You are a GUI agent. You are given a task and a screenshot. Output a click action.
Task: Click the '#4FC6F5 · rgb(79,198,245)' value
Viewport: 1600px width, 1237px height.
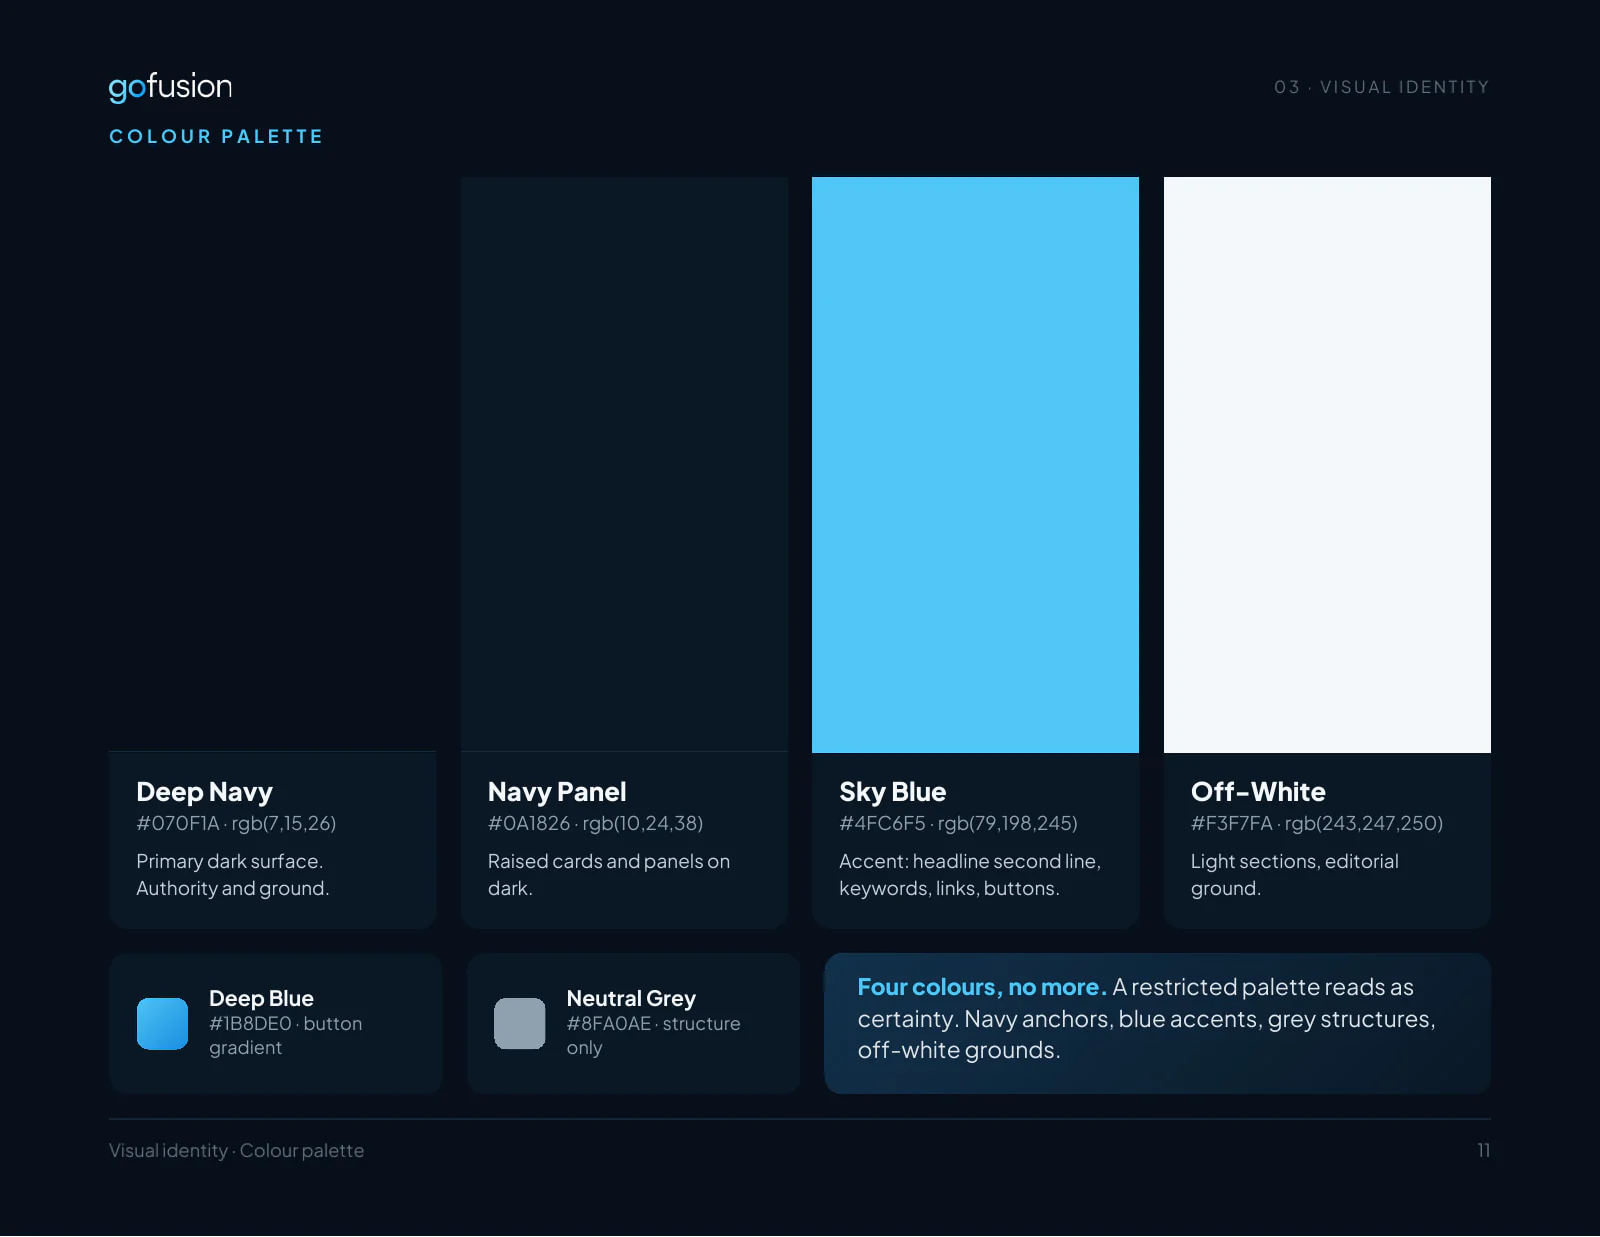point(958,823)
